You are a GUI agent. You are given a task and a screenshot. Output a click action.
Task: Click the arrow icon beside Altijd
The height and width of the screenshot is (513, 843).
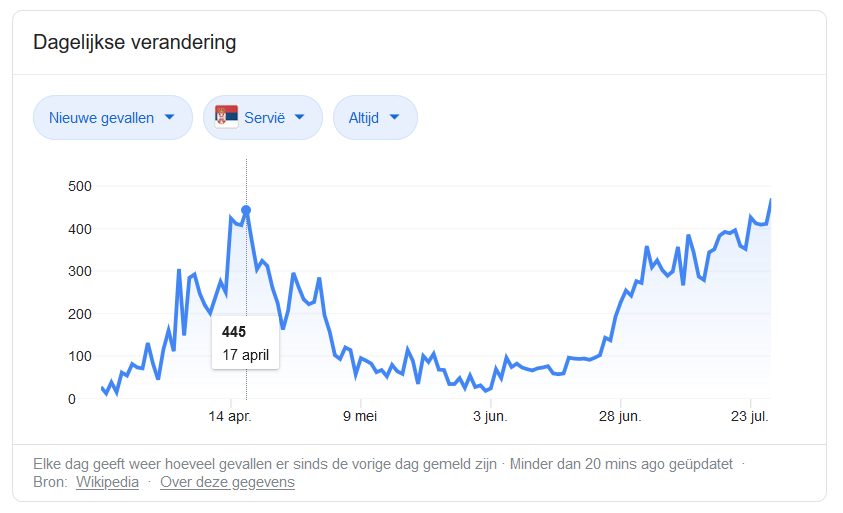394,117
